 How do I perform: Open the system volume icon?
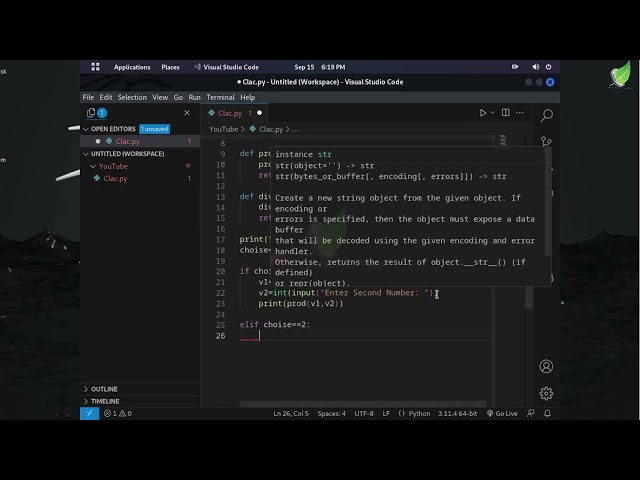click(536, 67)
